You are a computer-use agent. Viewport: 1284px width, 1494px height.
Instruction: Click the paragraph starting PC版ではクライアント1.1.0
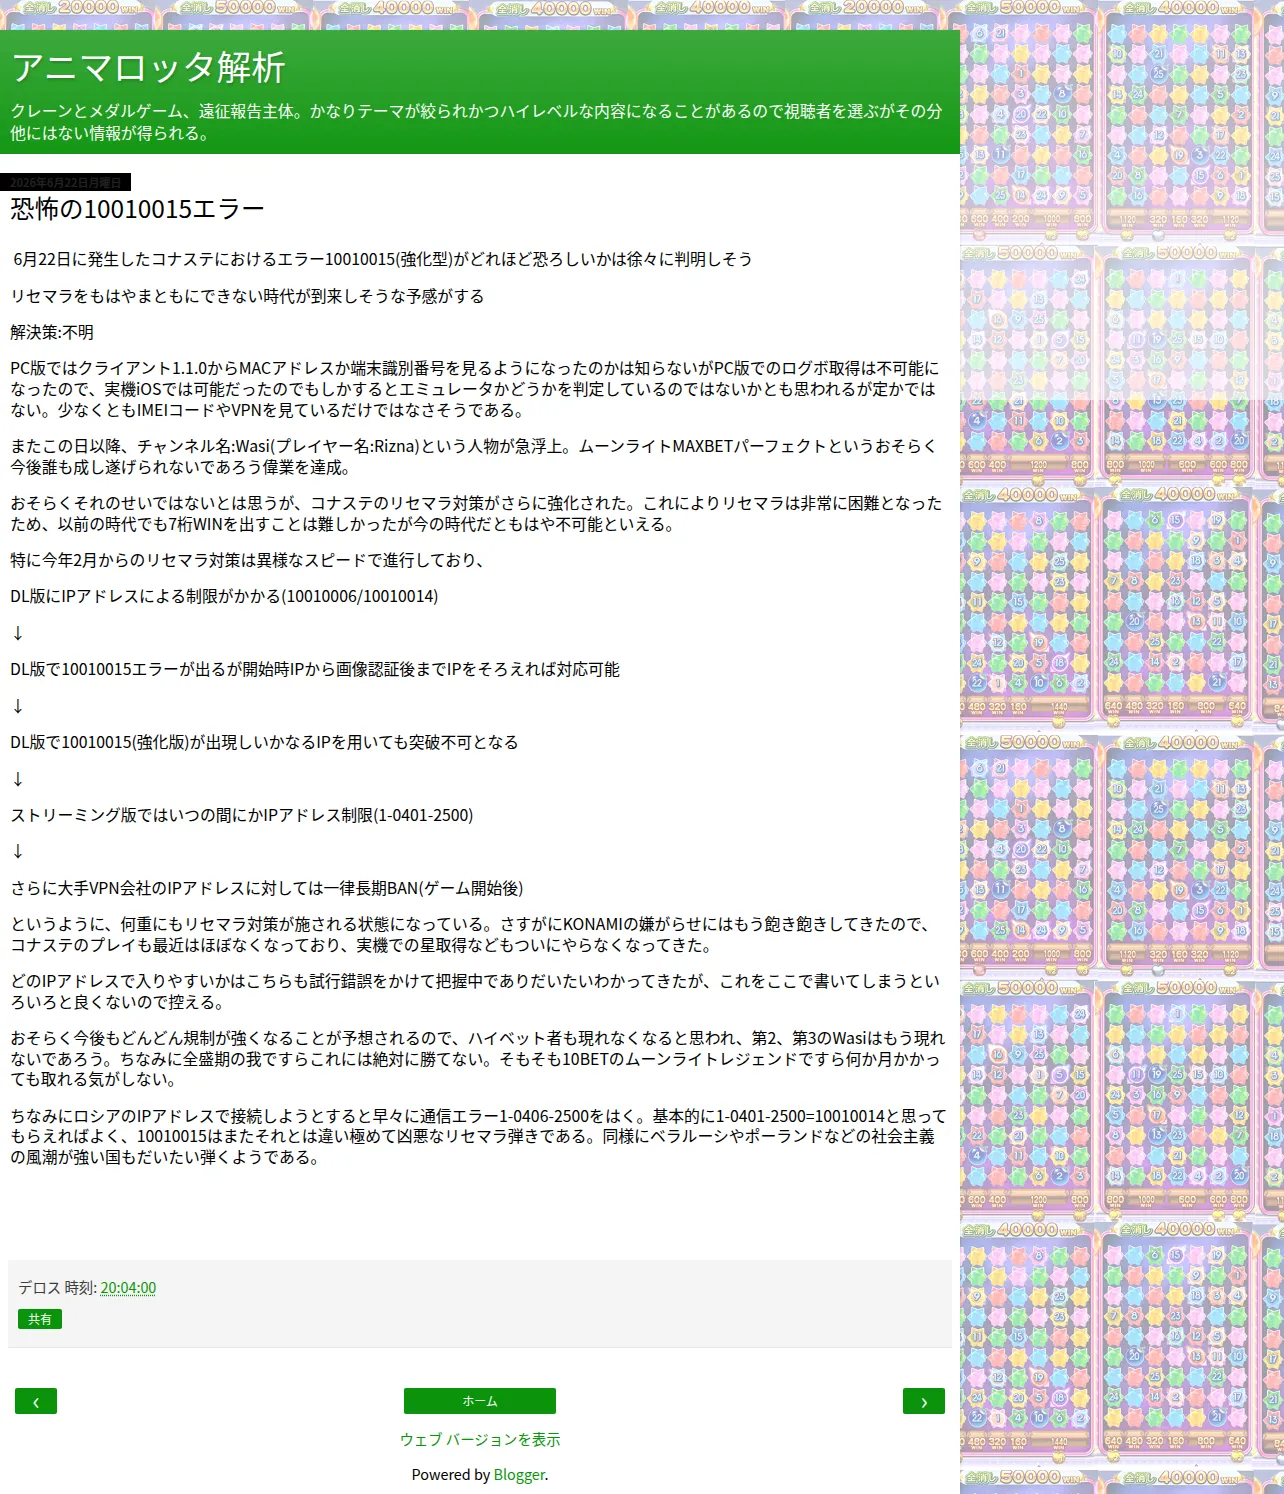[x=475, y=389]
